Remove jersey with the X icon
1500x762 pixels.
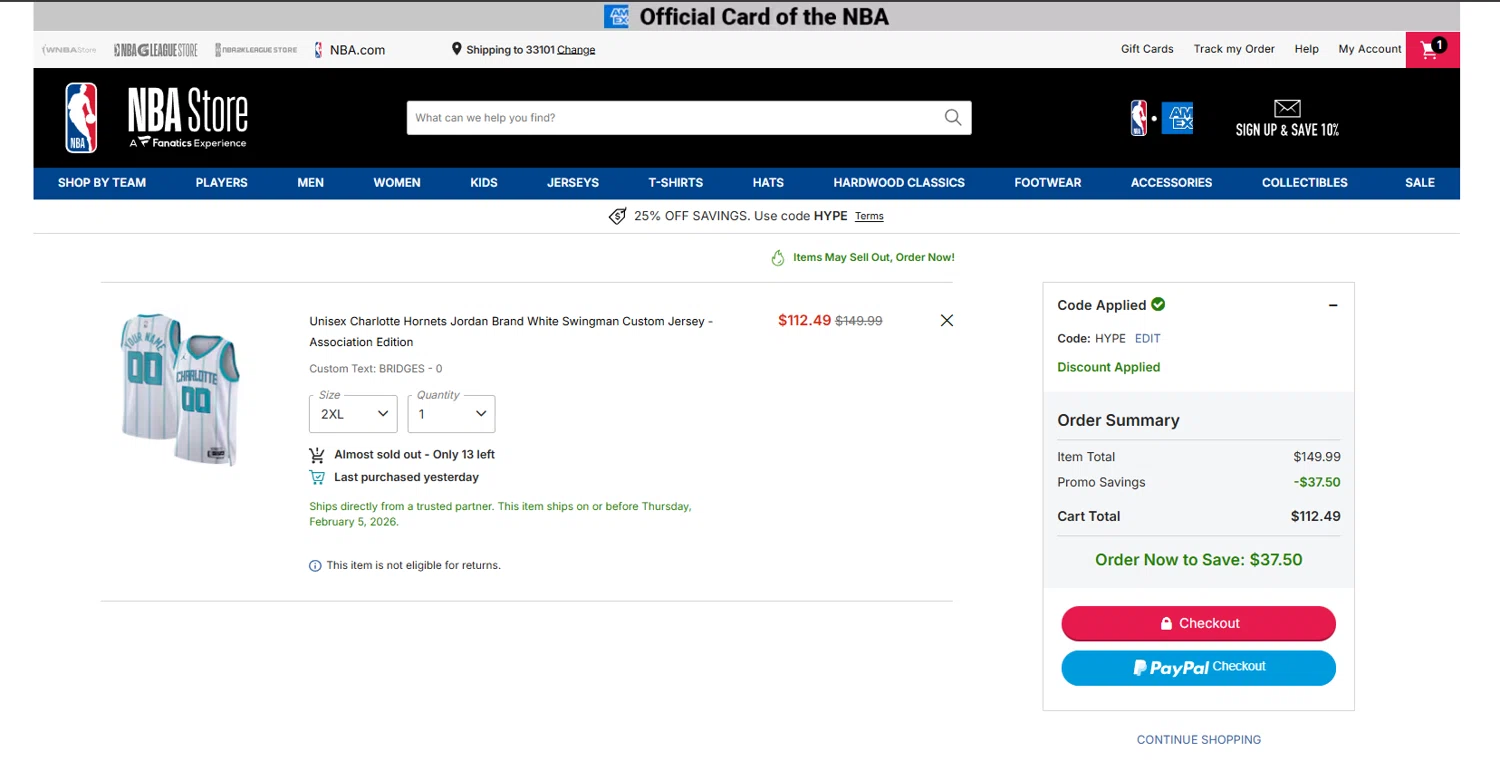point(947,320)
